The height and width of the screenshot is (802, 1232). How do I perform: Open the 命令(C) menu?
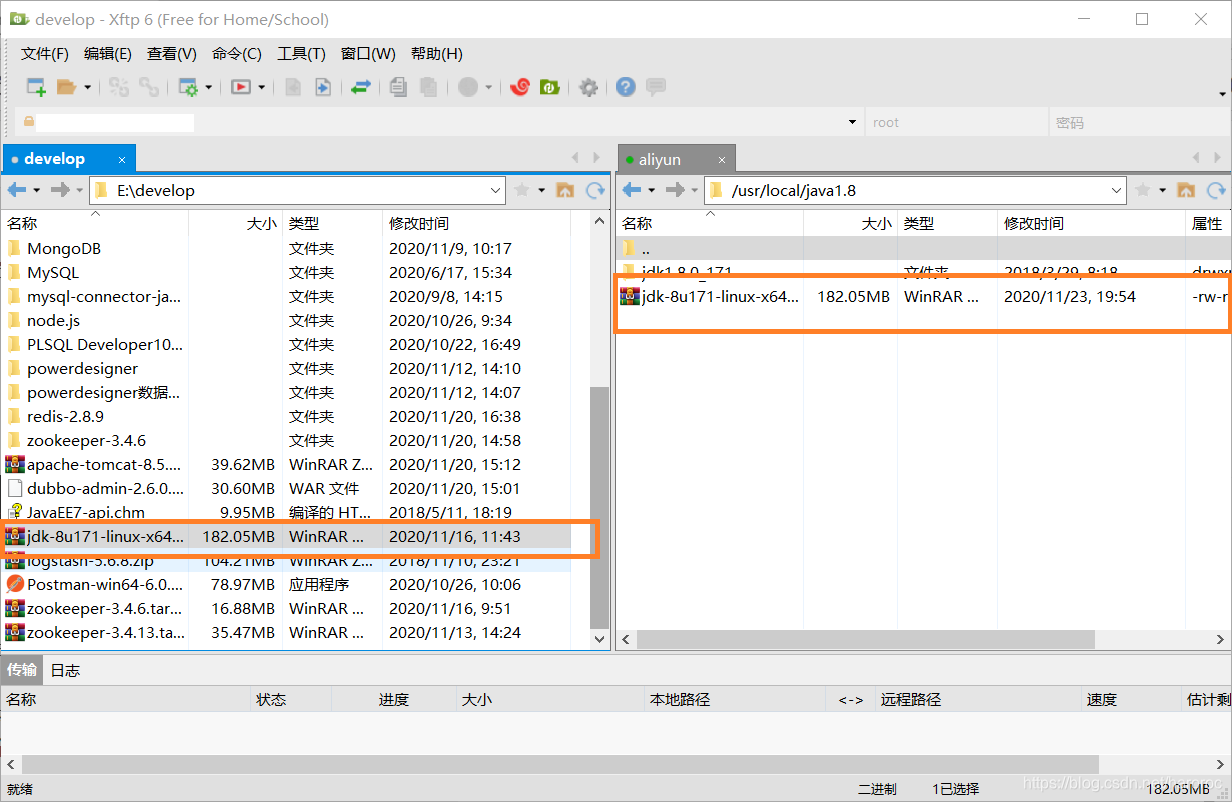[237, 54]
